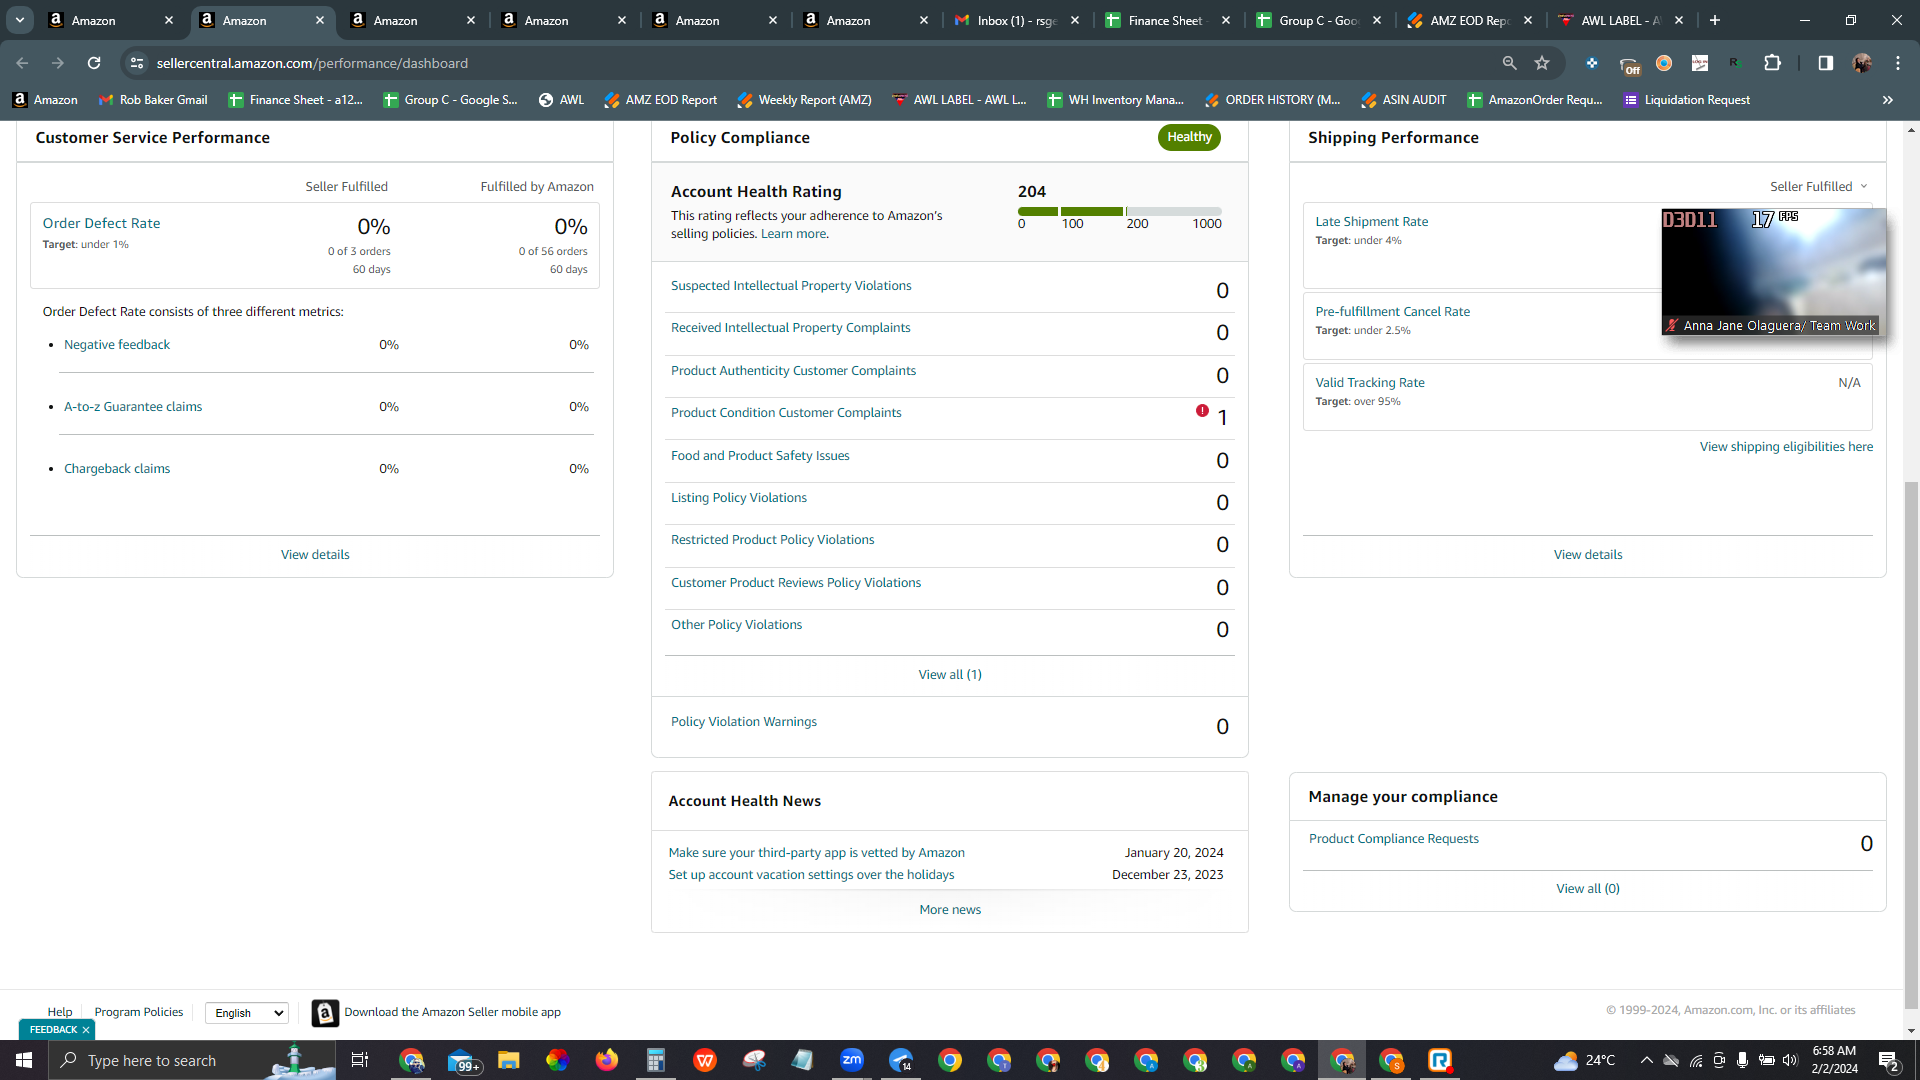Switch to the Finance Sheet tab
Viewport: 1920px width, 1080px height.
[1168, 20]
